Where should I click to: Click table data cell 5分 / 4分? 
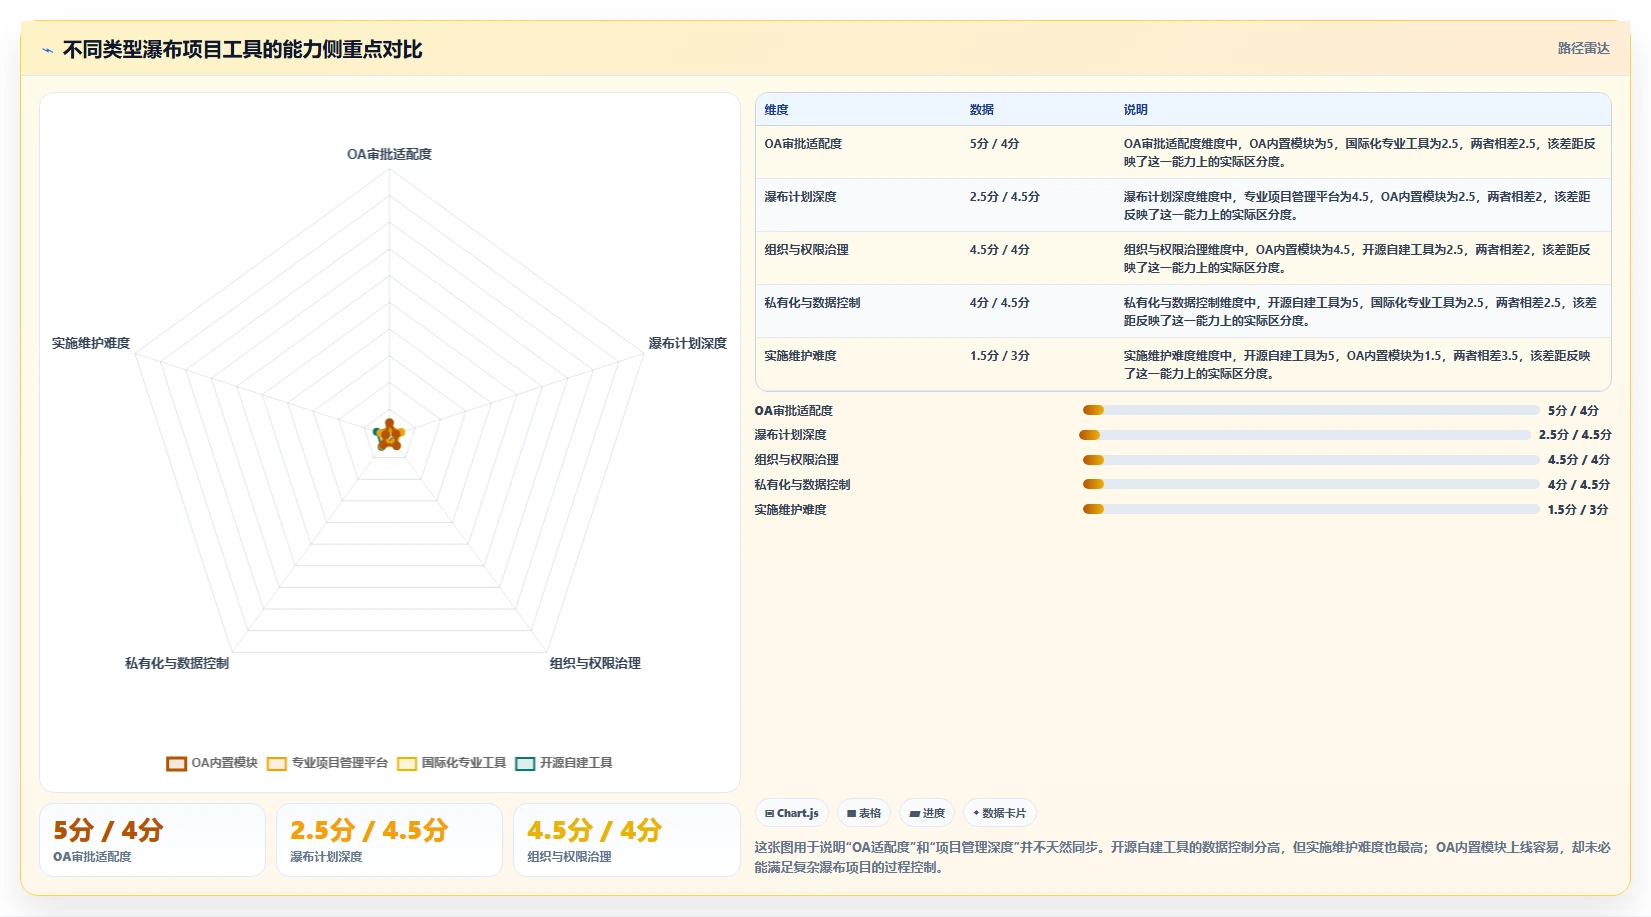[994, 144]
